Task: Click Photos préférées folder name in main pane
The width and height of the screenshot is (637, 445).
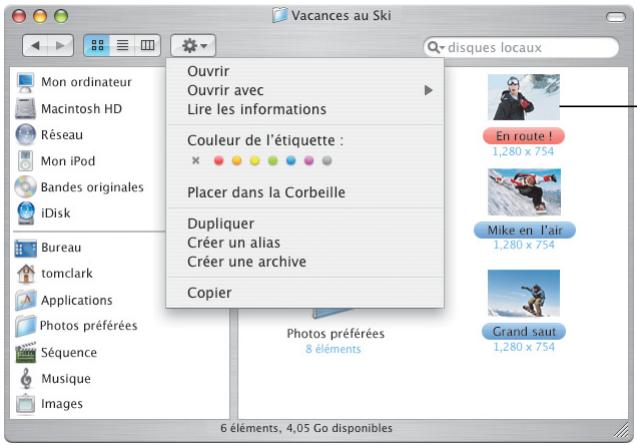Action: (x=336, y=334)
